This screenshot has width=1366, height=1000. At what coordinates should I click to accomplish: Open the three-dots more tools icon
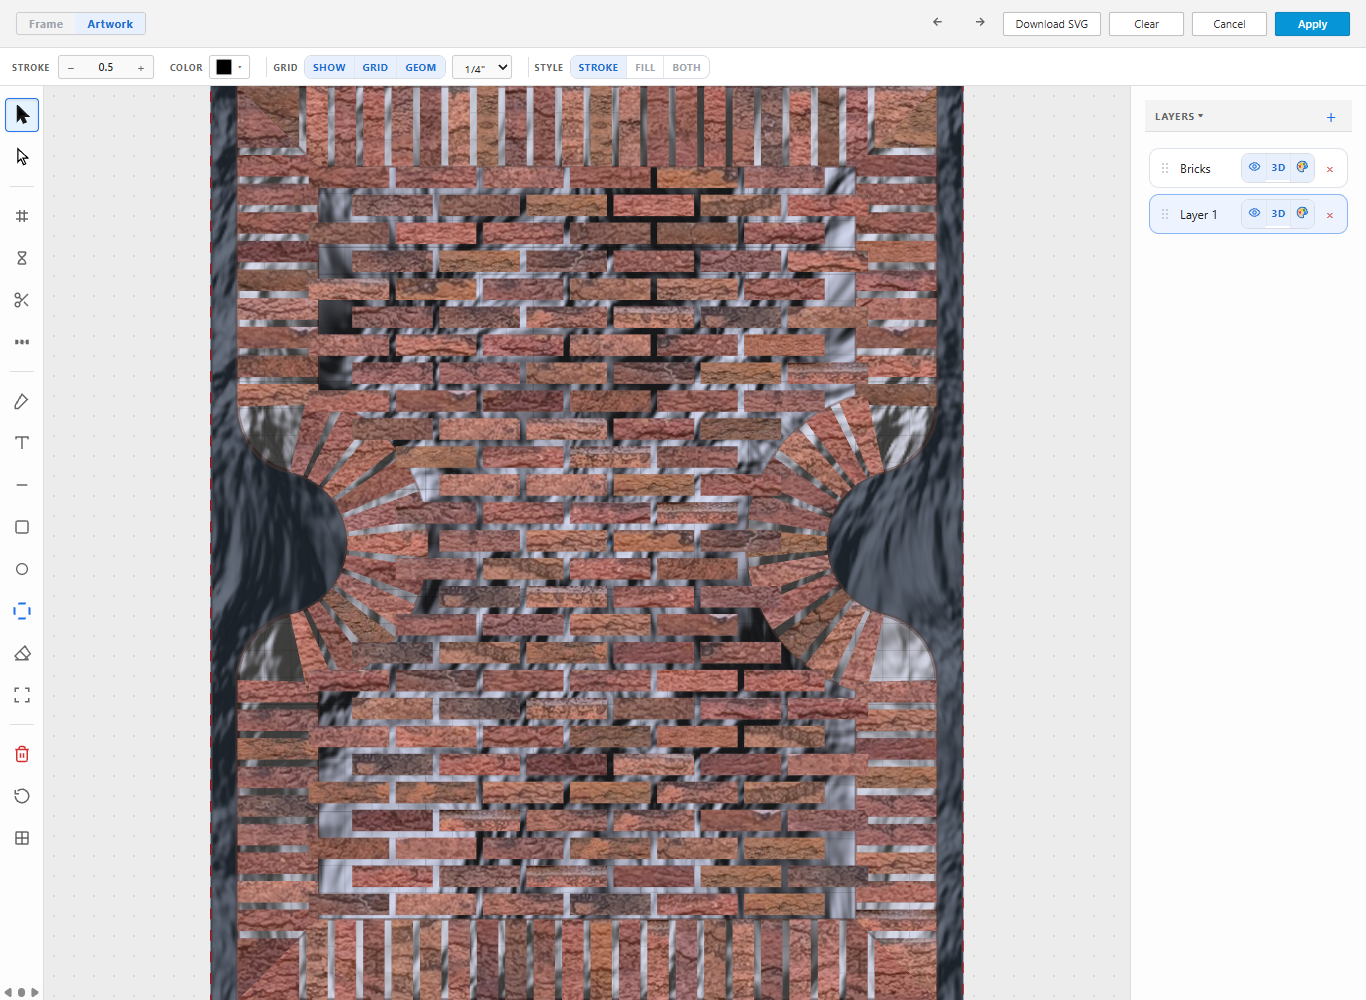[x=22, y=342]
